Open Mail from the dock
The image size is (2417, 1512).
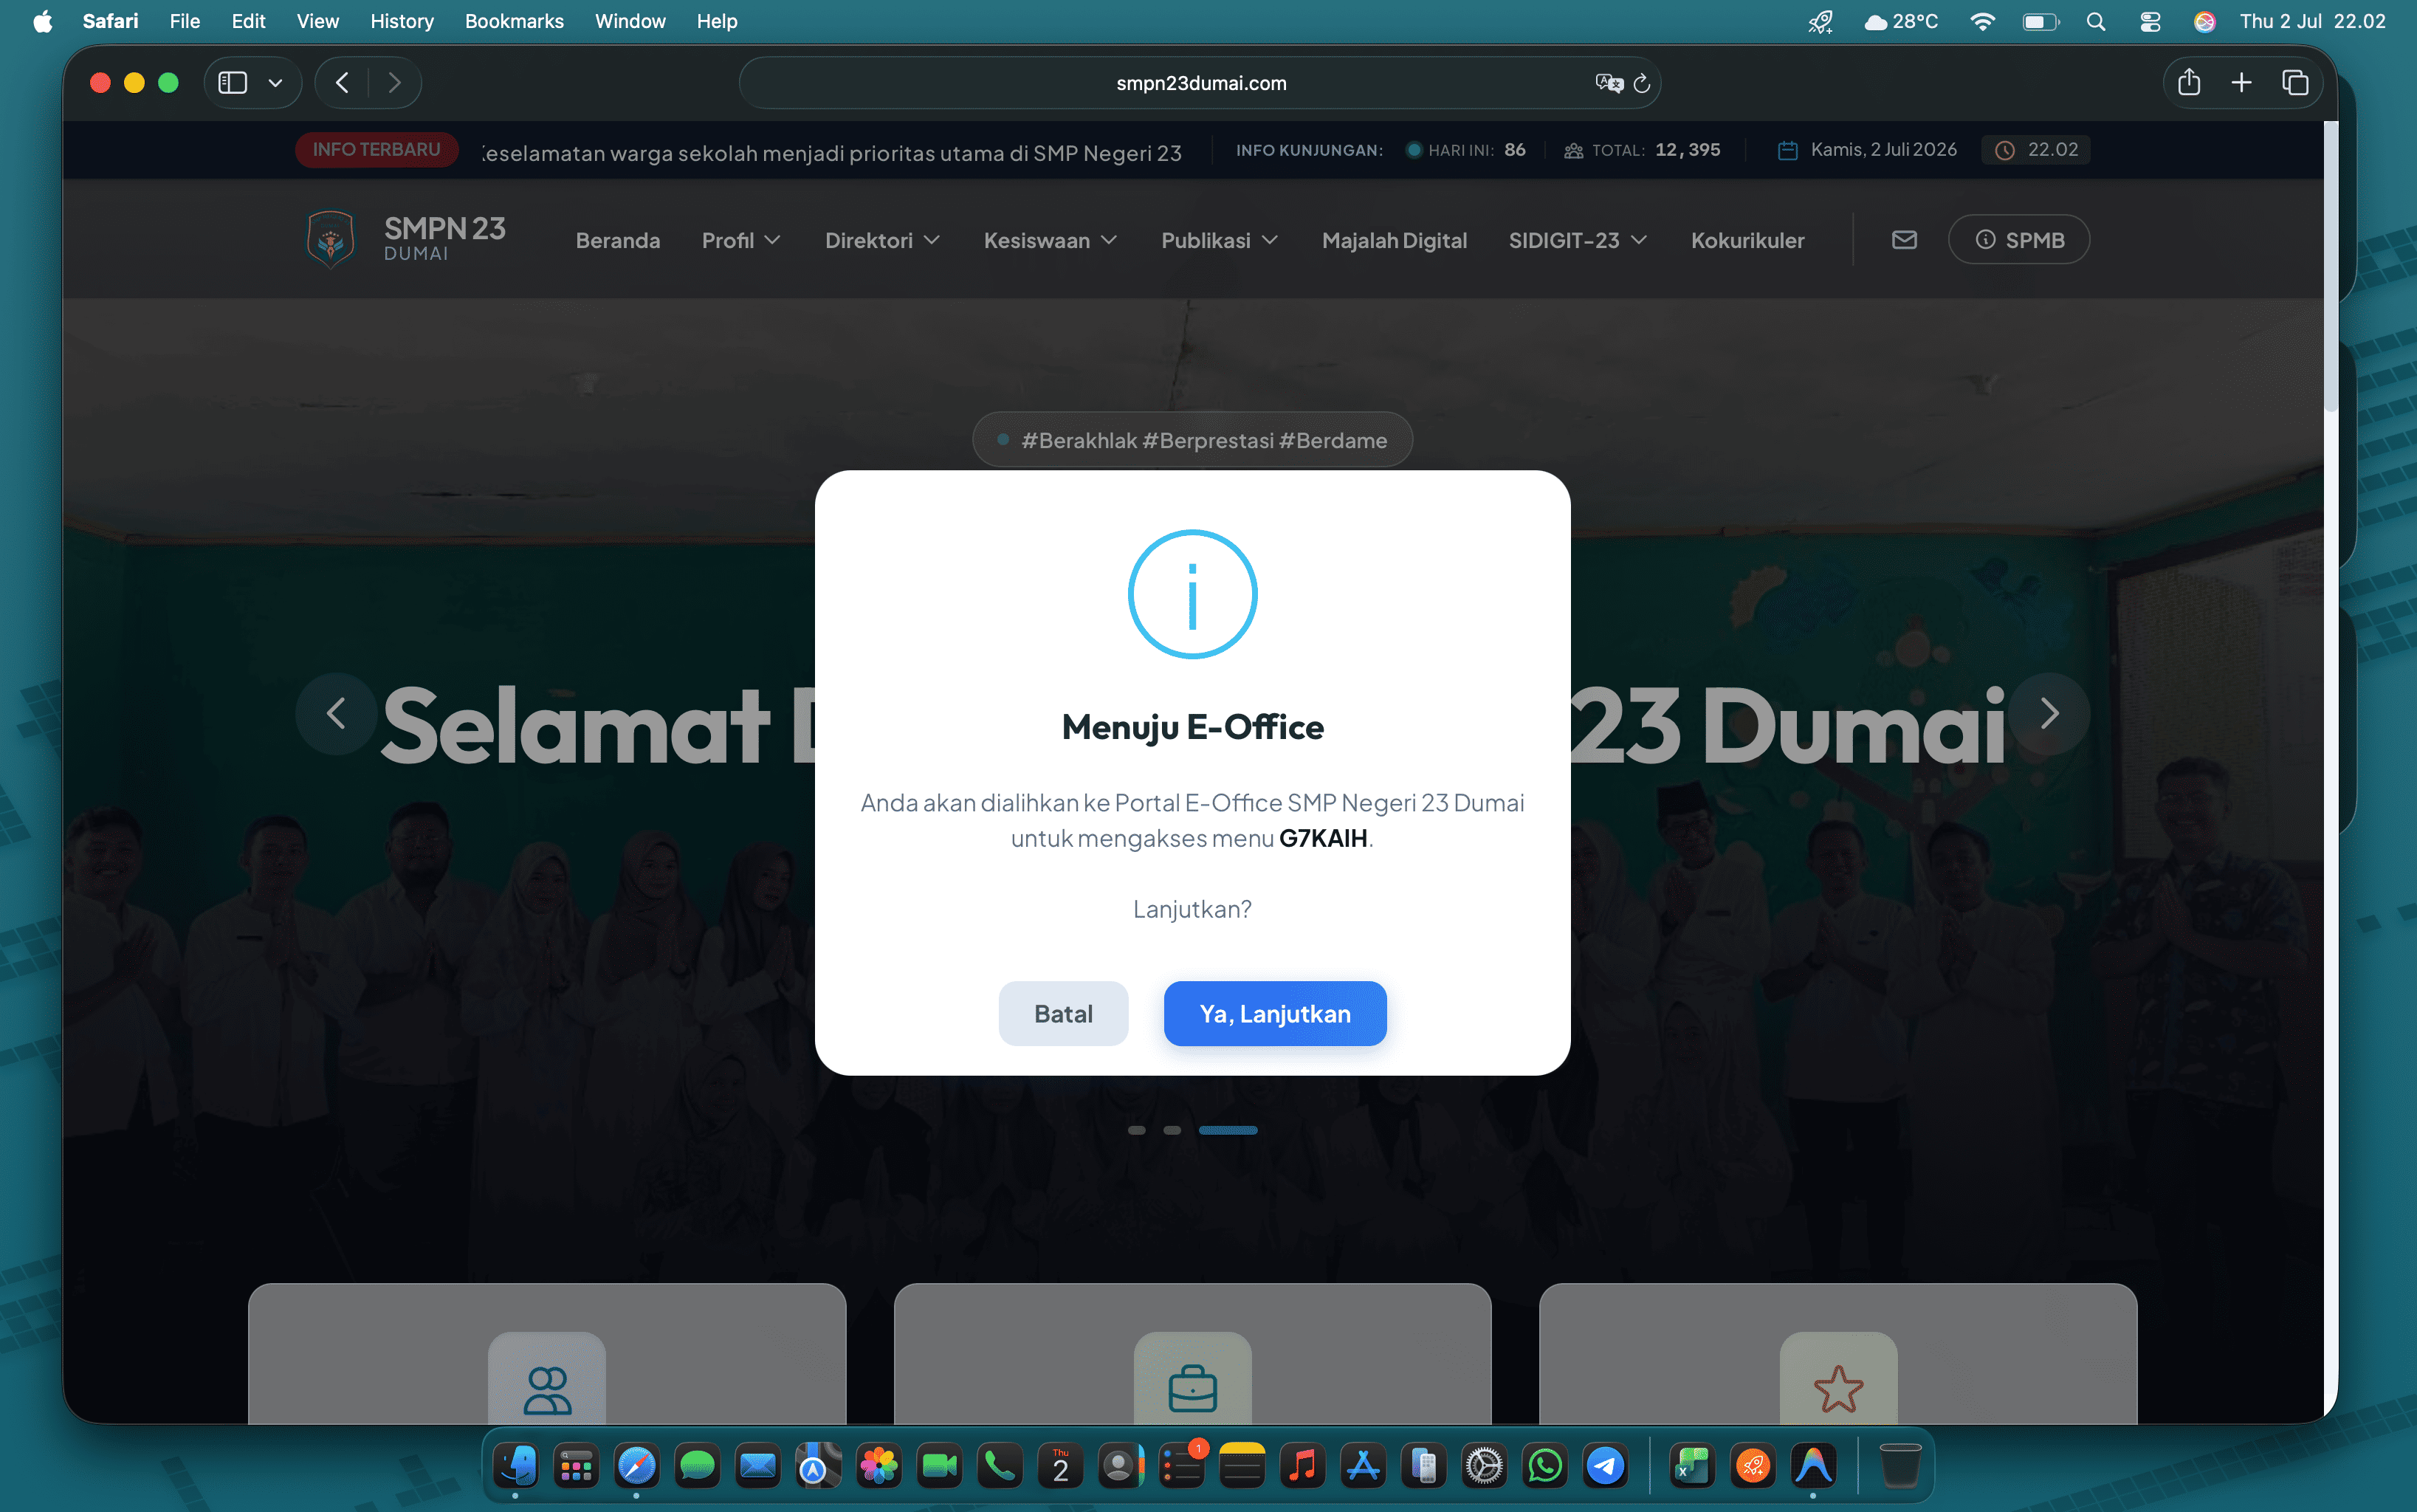coord(758,1466)
